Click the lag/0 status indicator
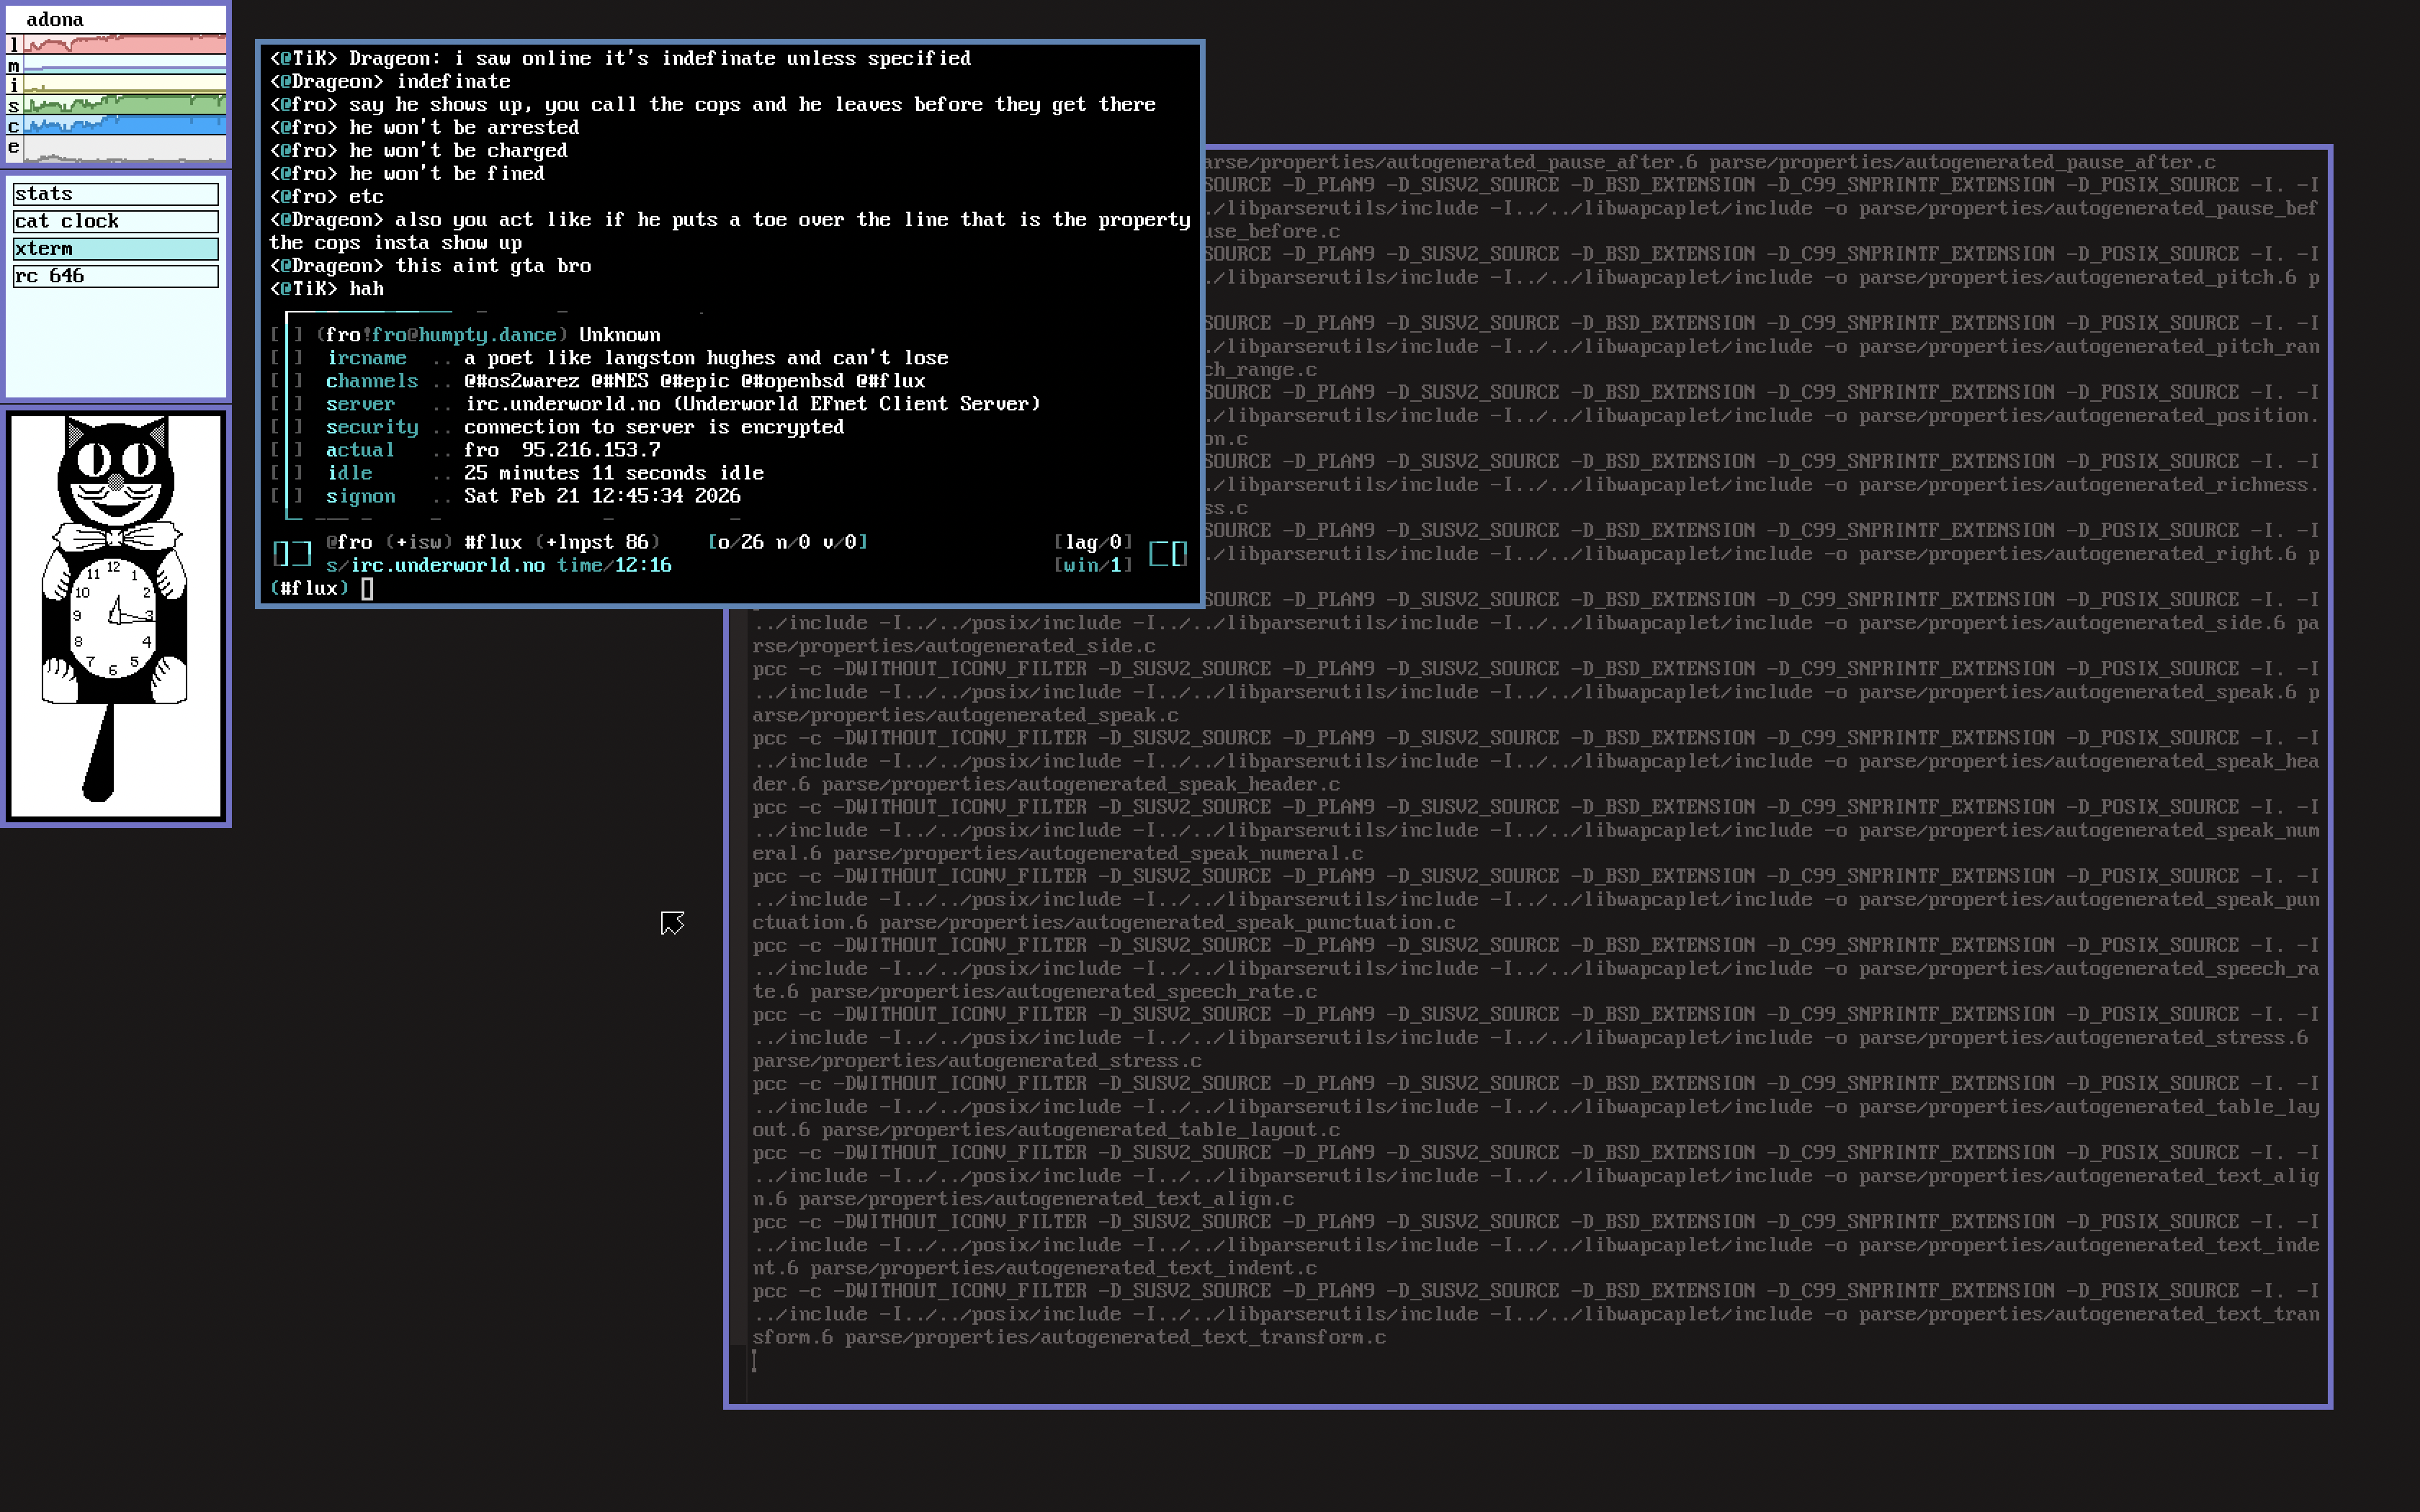This screenshot has width=2420, height=1512. pyautogui.click(x=1093, y=542)
